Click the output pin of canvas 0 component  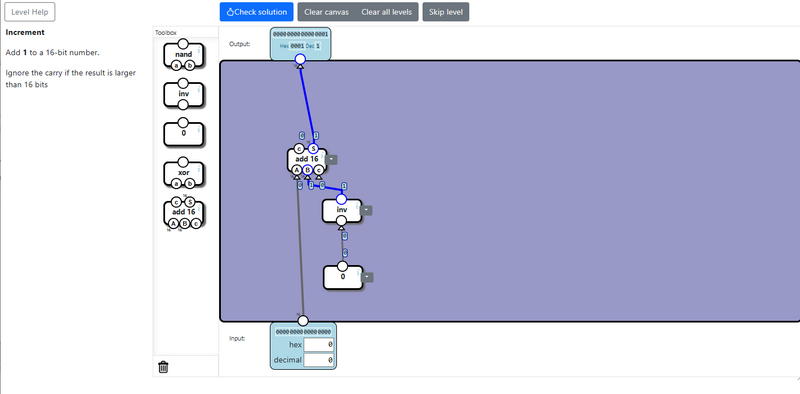pyautogui.click(x=342, y=266)
